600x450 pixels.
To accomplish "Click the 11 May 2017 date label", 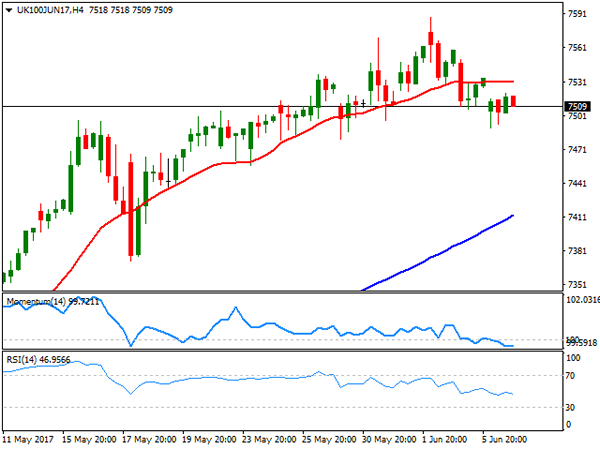I will [28, 439].
